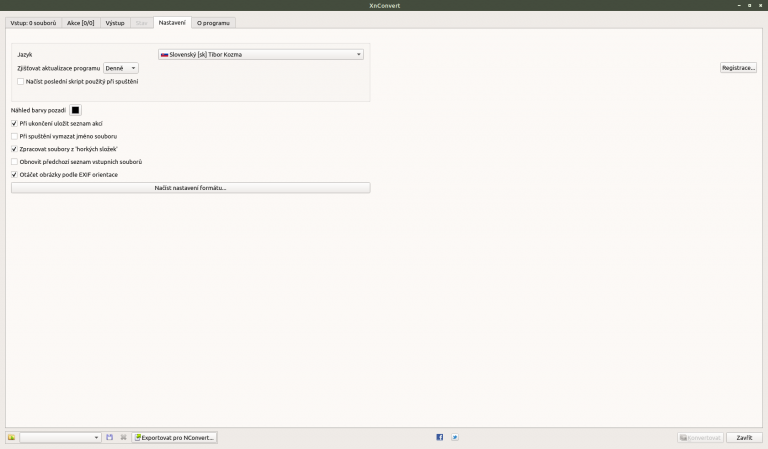The image size is (768, 449).
Task: Click the 'Zavřít' button
Action: [x=744, y=437]
